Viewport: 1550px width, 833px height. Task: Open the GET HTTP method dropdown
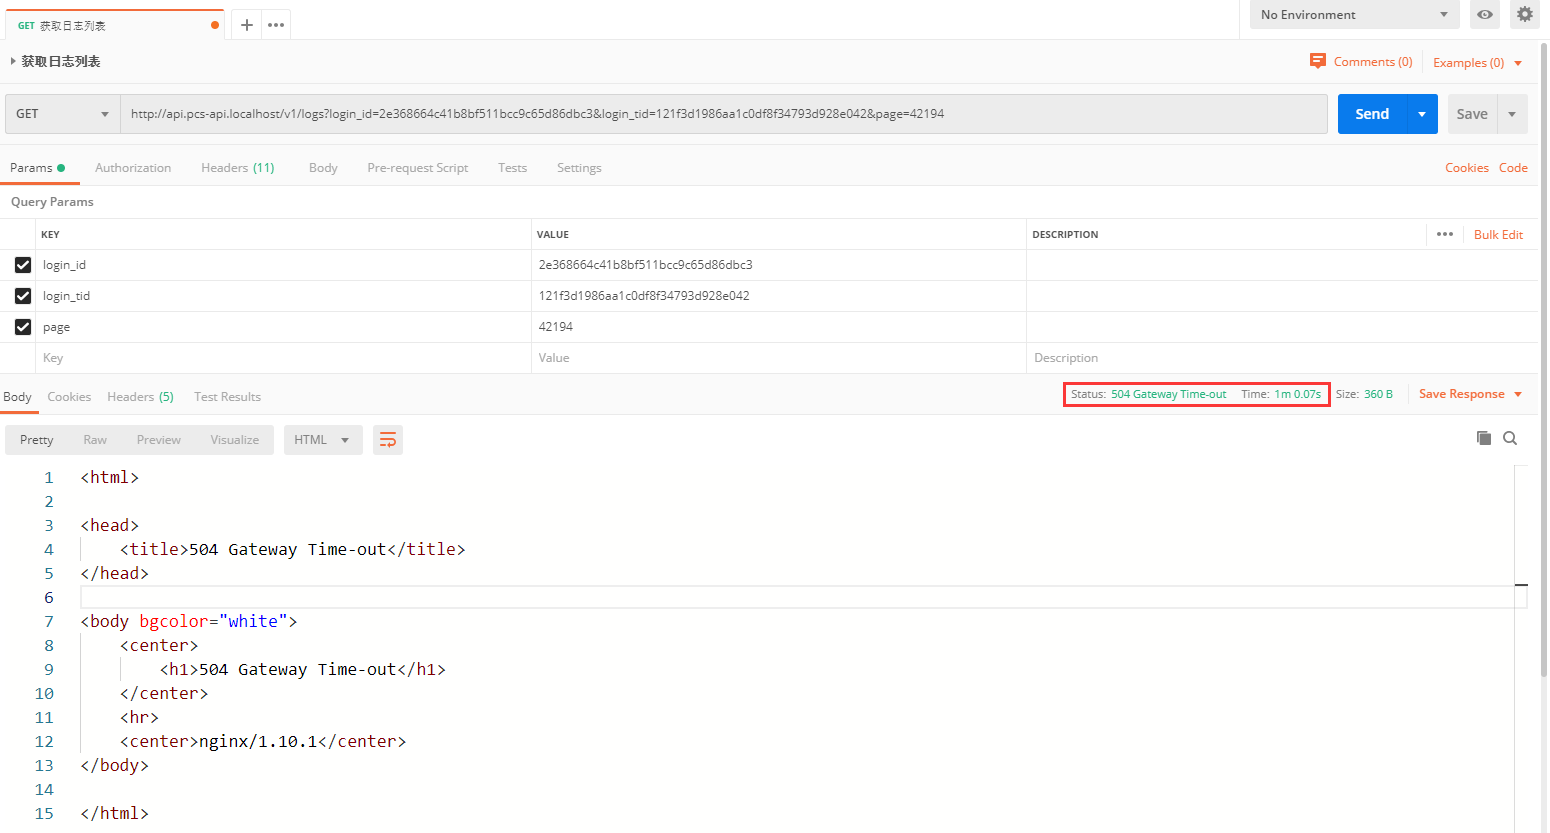[x=62, y=114]
